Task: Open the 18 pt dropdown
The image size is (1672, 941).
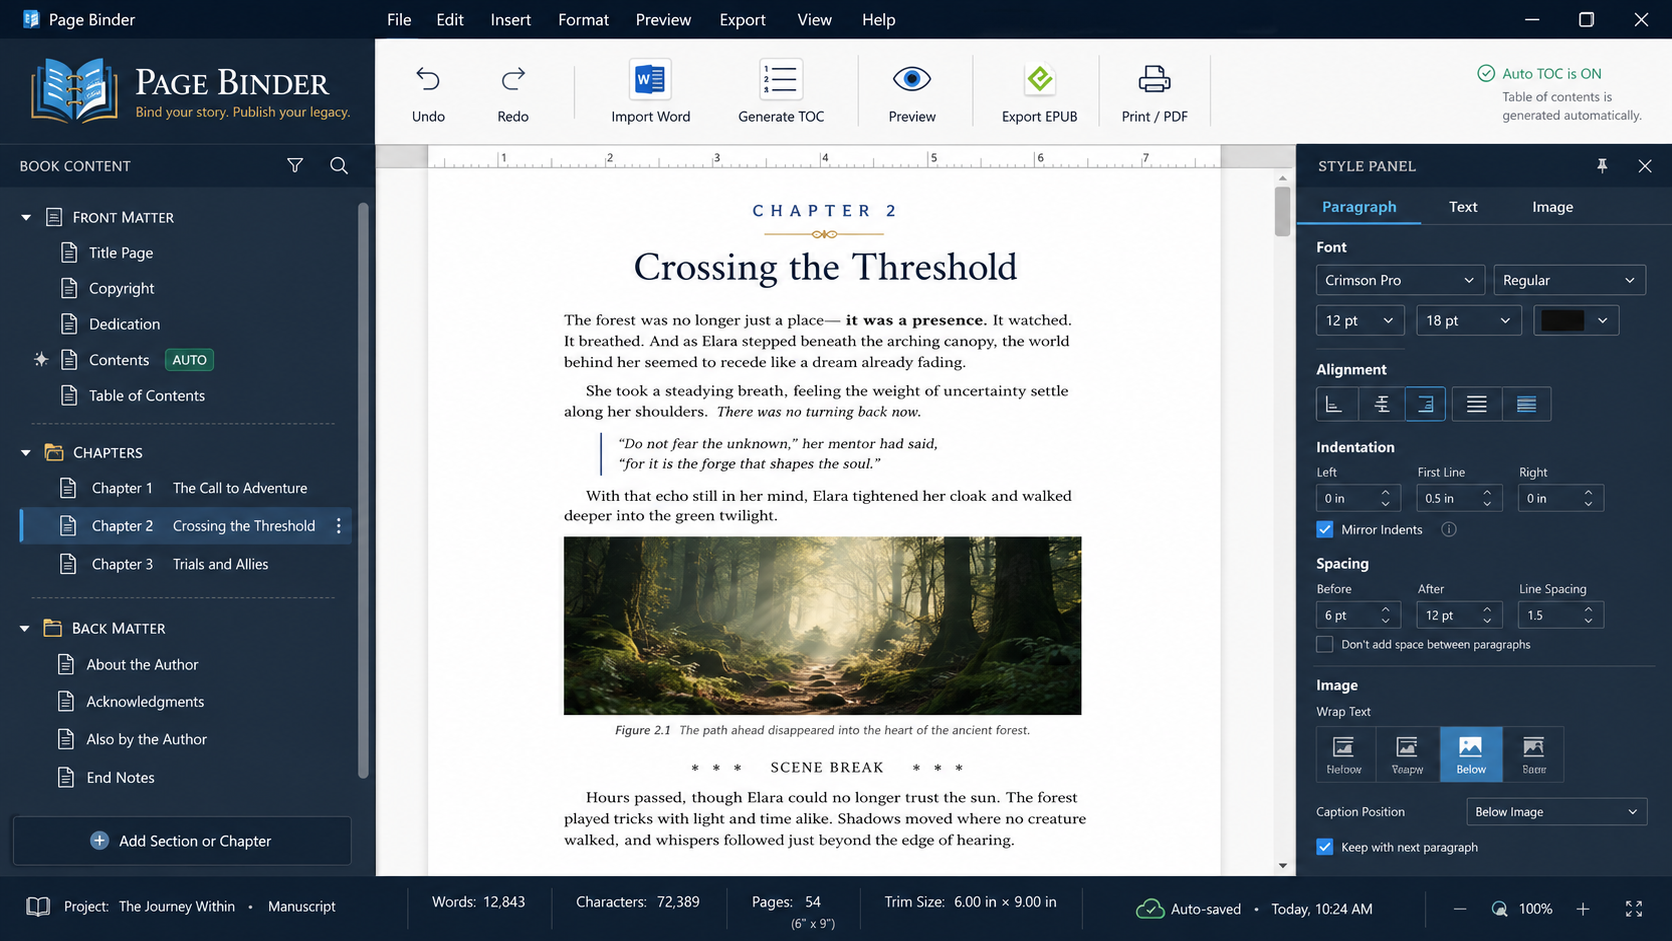Action: click(x=1467, y=320)
